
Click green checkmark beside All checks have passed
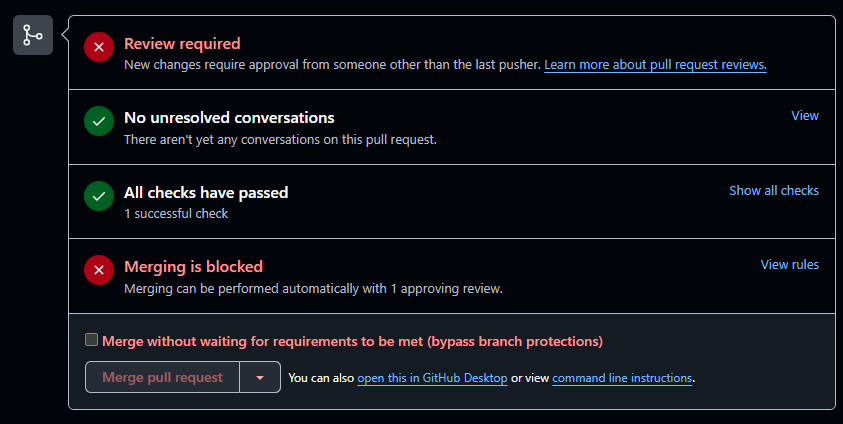click(x=98, y=196)
